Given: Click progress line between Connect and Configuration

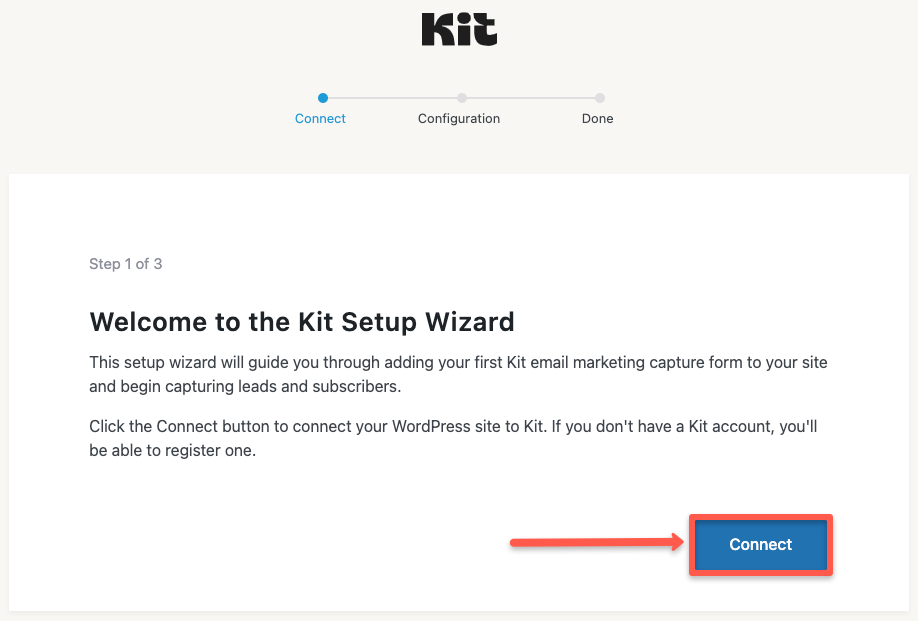Looking at the screenshot, I should tap(391, 98).
